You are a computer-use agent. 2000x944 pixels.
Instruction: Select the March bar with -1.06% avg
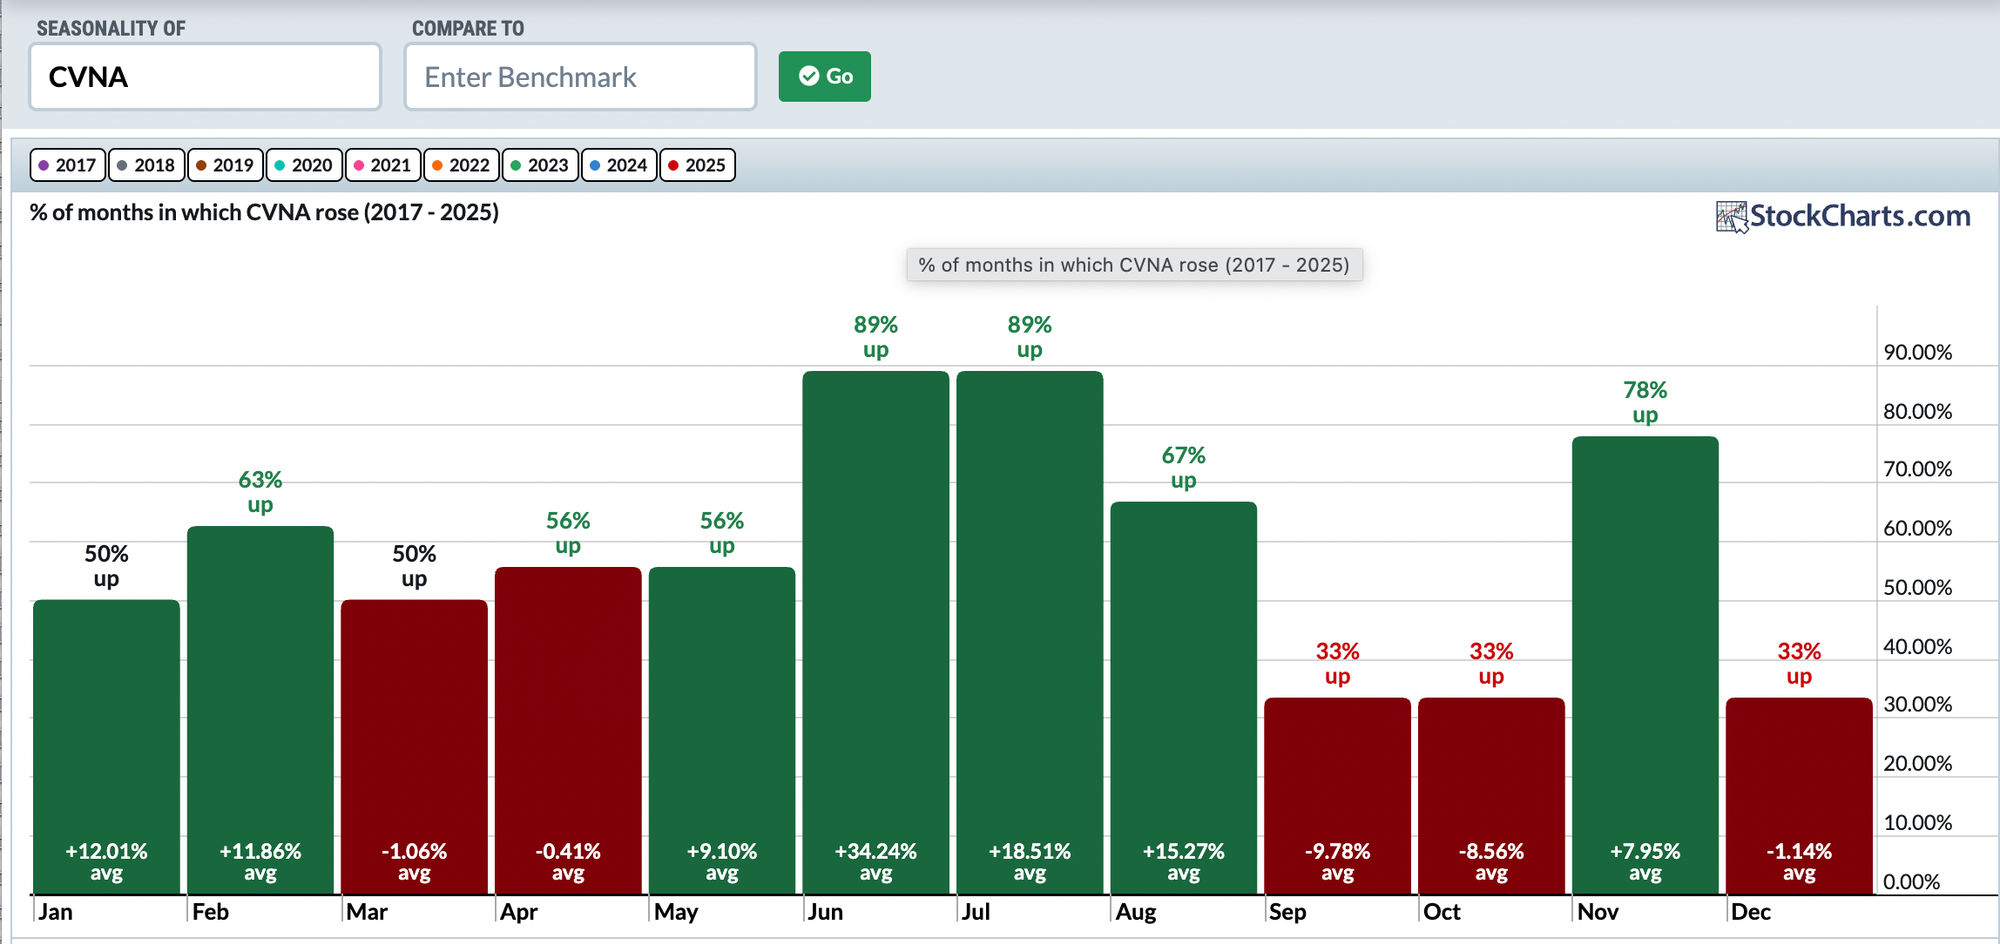[414, 746]
